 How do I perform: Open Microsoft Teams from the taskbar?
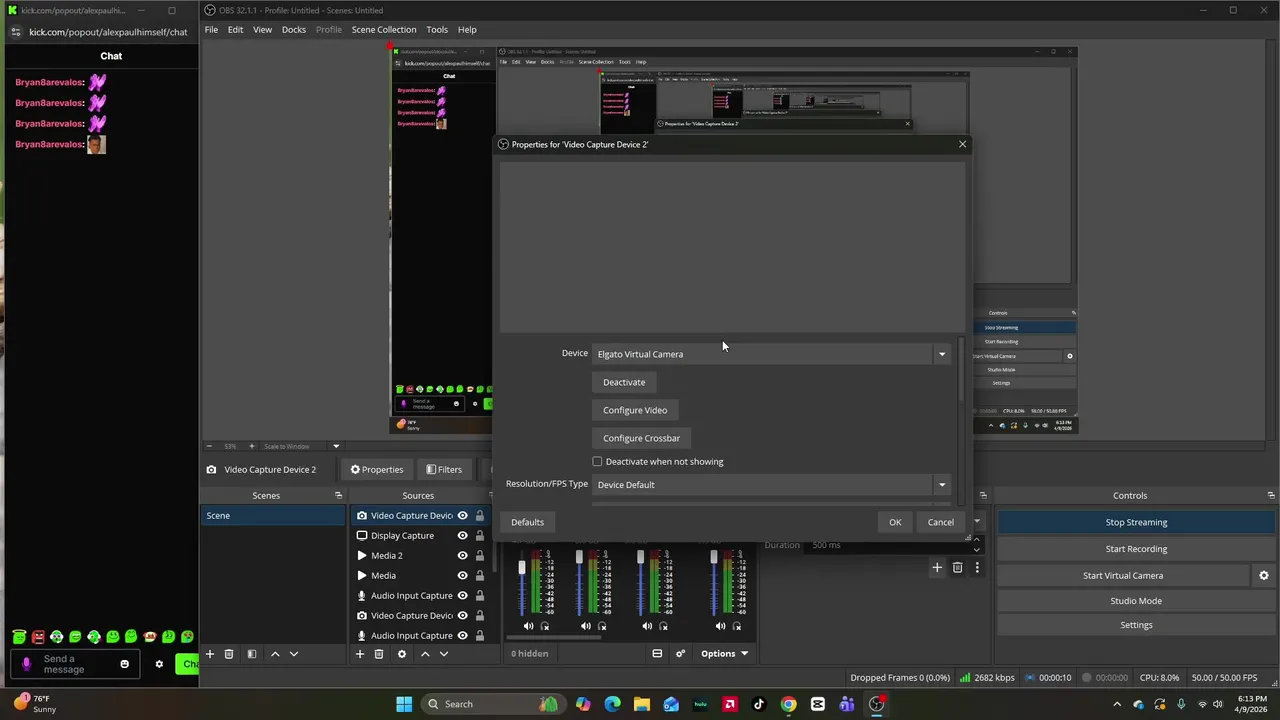point(847,704)
